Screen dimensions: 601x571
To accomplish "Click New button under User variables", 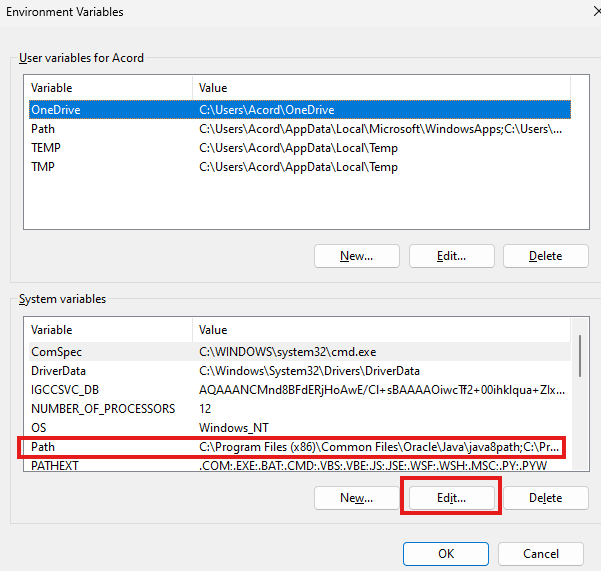I will pos(356,256).
